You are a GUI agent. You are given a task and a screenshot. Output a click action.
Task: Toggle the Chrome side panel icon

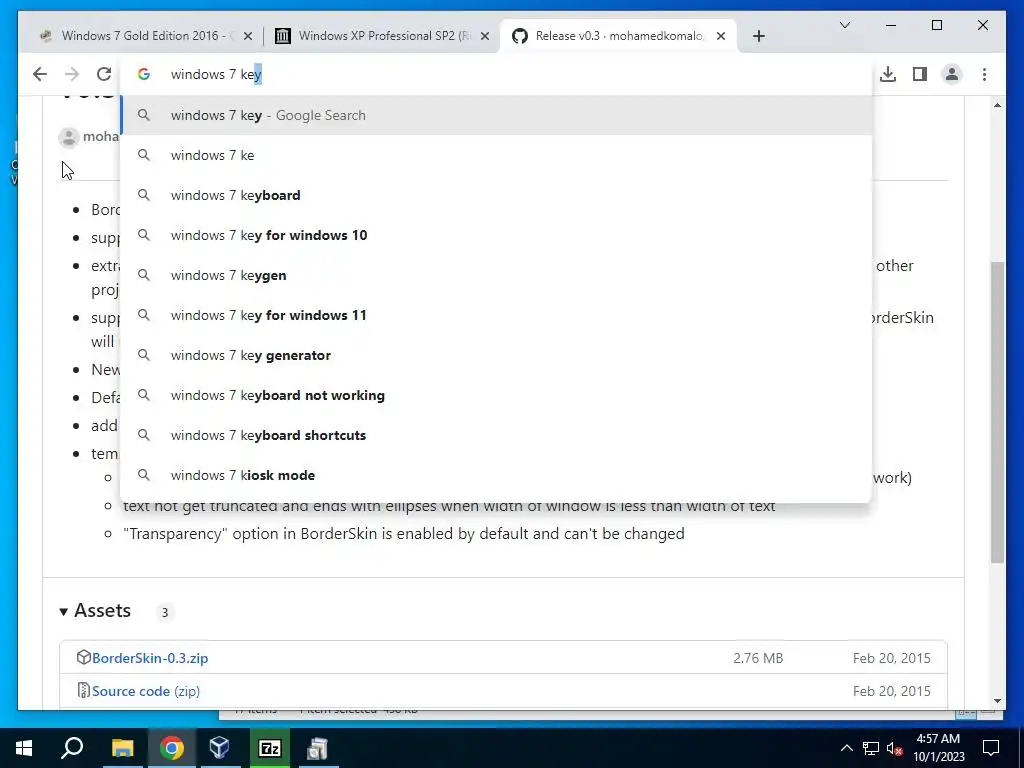[920, 74]
